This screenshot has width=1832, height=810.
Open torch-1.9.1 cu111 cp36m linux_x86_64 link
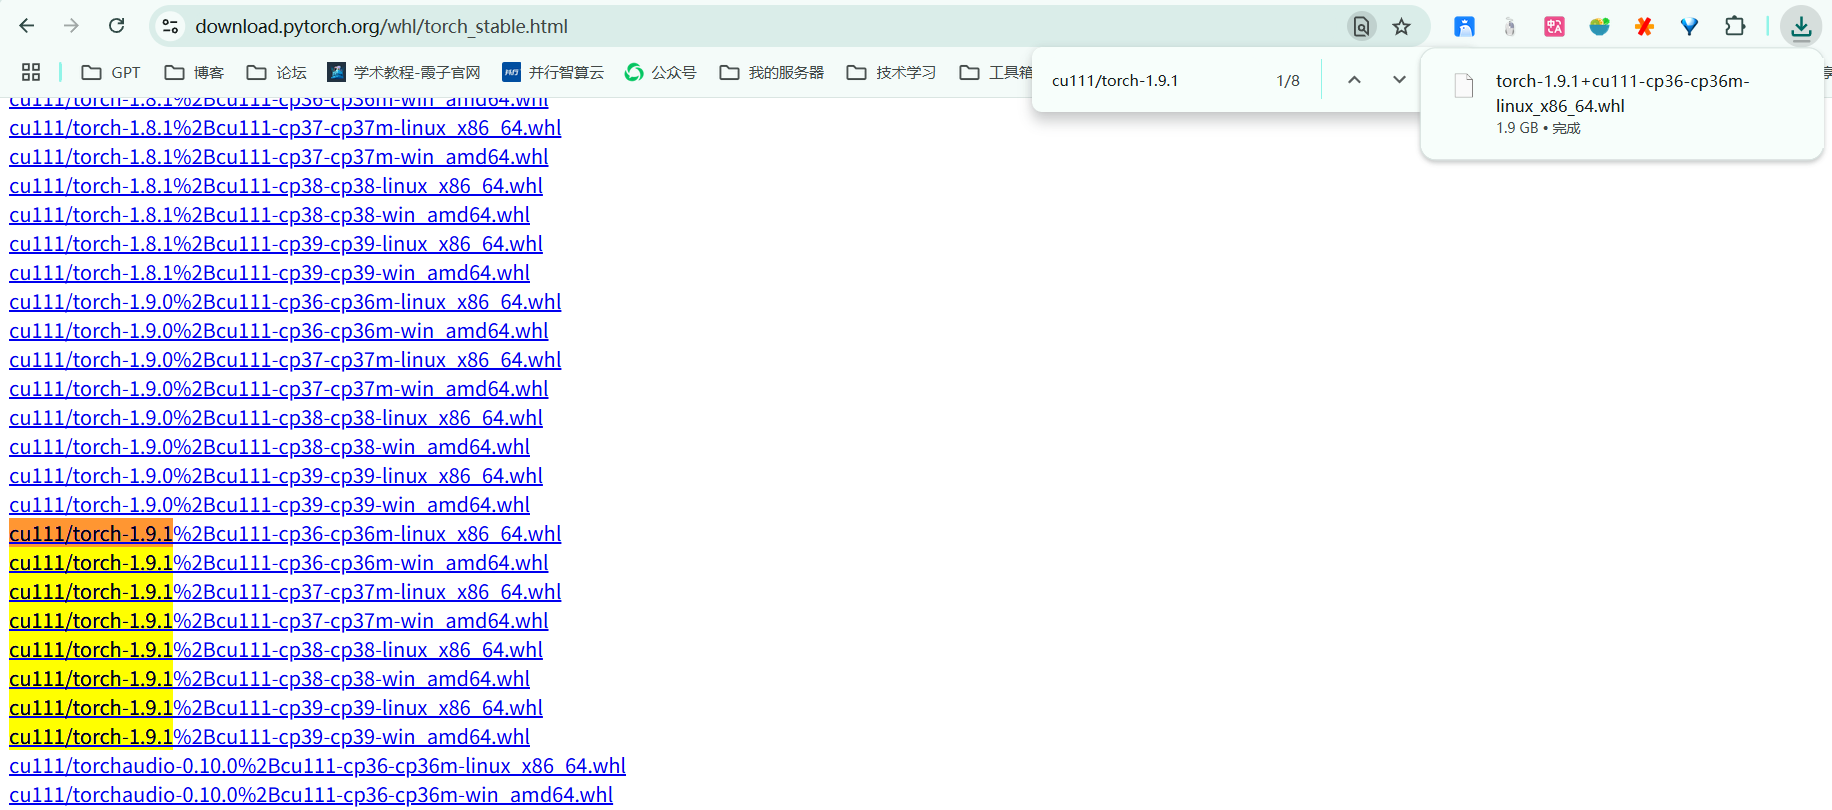point(285,534)
